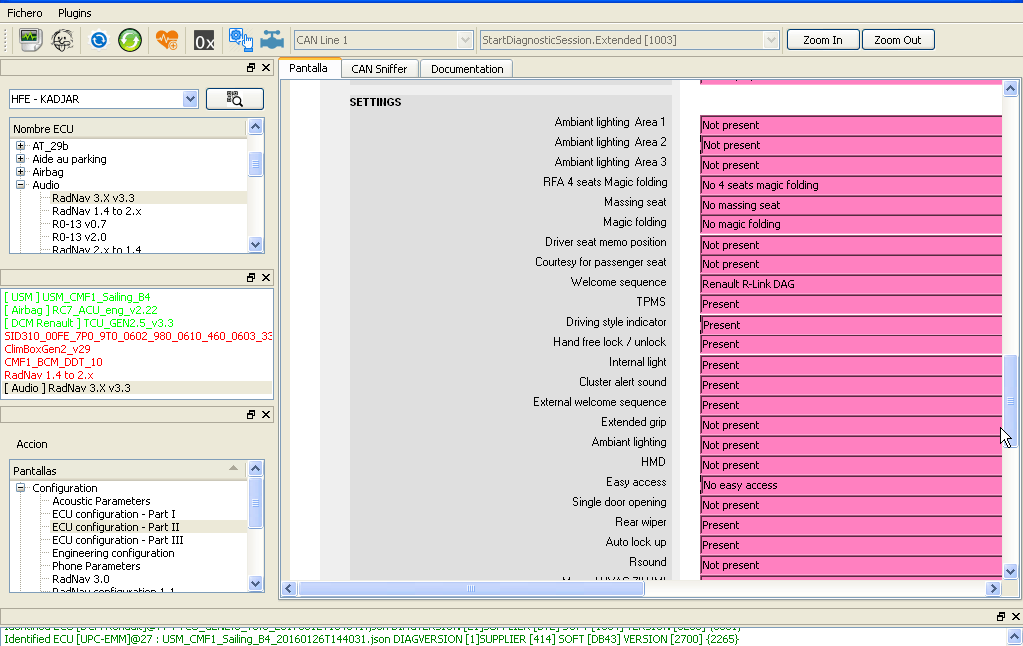Undock the ECU list panel

pos(251,68)
